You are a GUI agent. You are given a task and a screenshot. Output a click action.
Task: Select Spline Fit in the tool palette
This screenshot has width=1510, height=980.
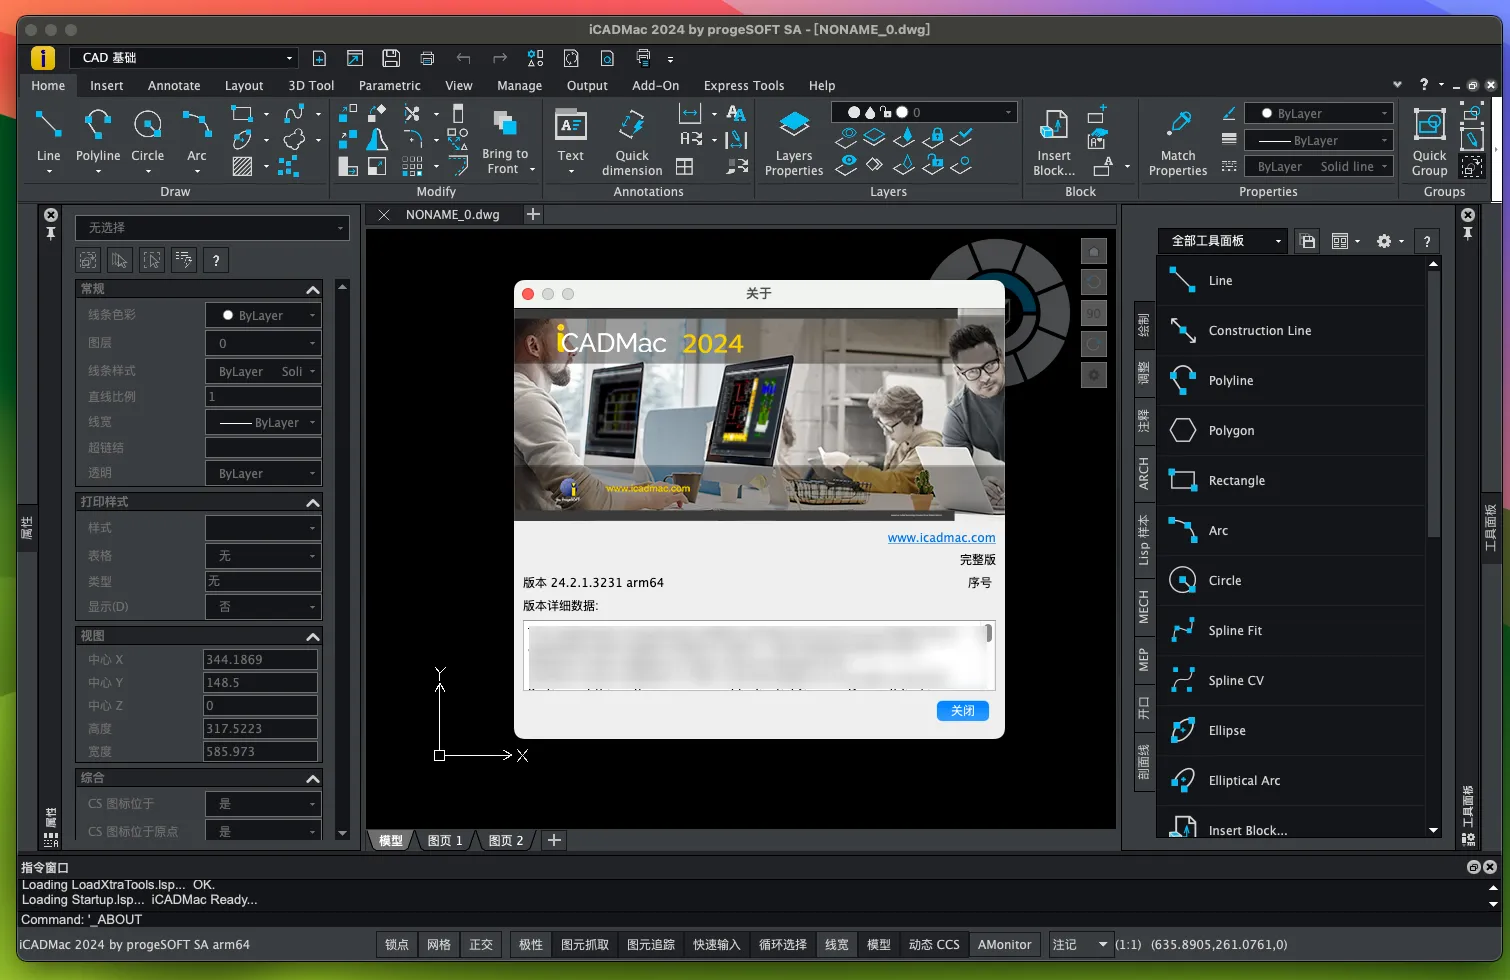(1291, 631)
